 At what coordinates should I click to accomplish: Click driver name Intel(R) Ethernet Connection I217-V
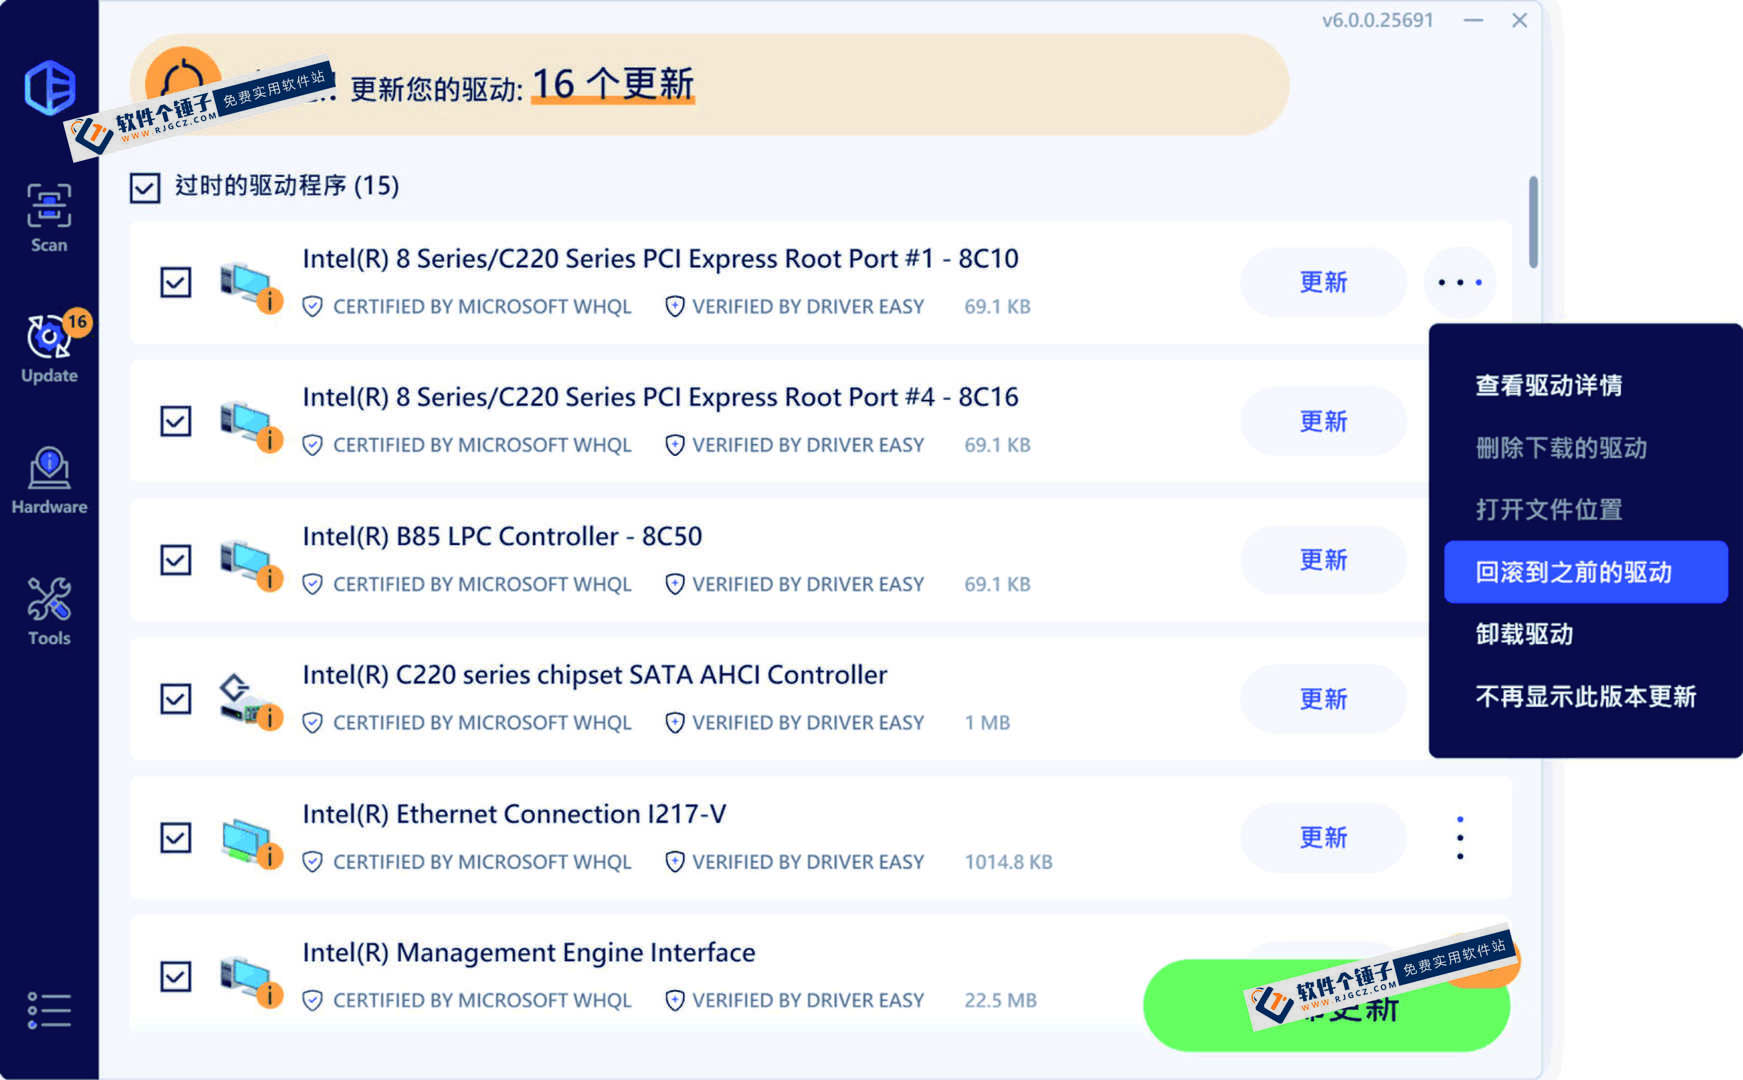coord(514,815)
